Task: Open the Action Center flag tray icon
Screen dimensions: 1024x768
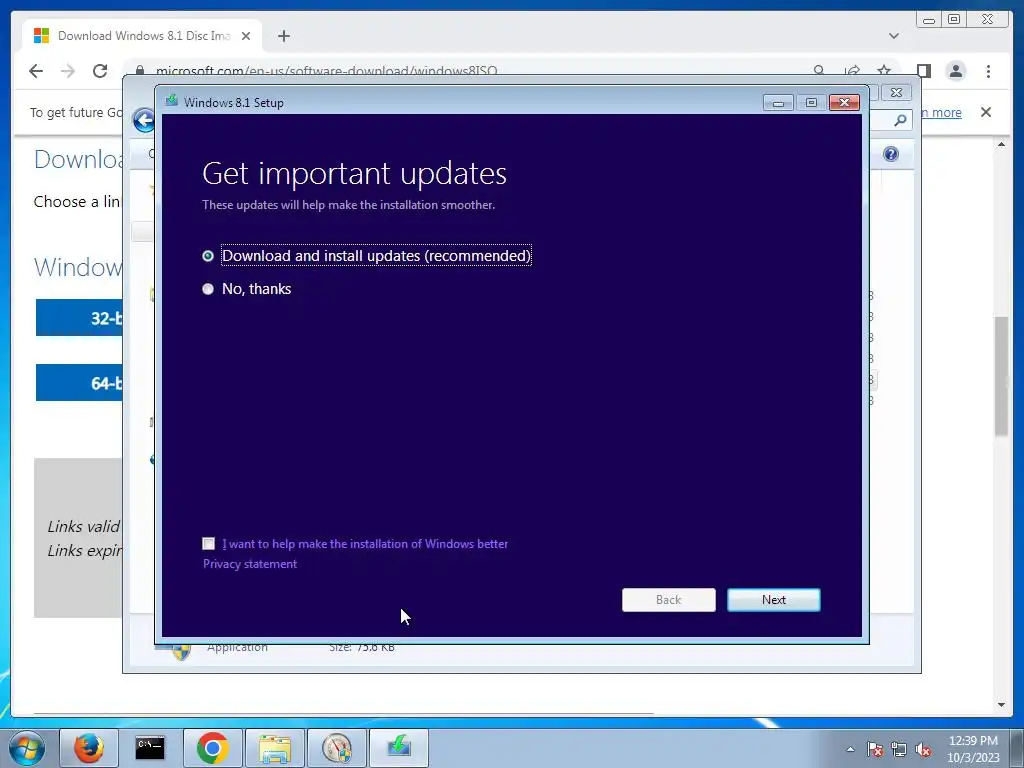Action: click(874, 749)
